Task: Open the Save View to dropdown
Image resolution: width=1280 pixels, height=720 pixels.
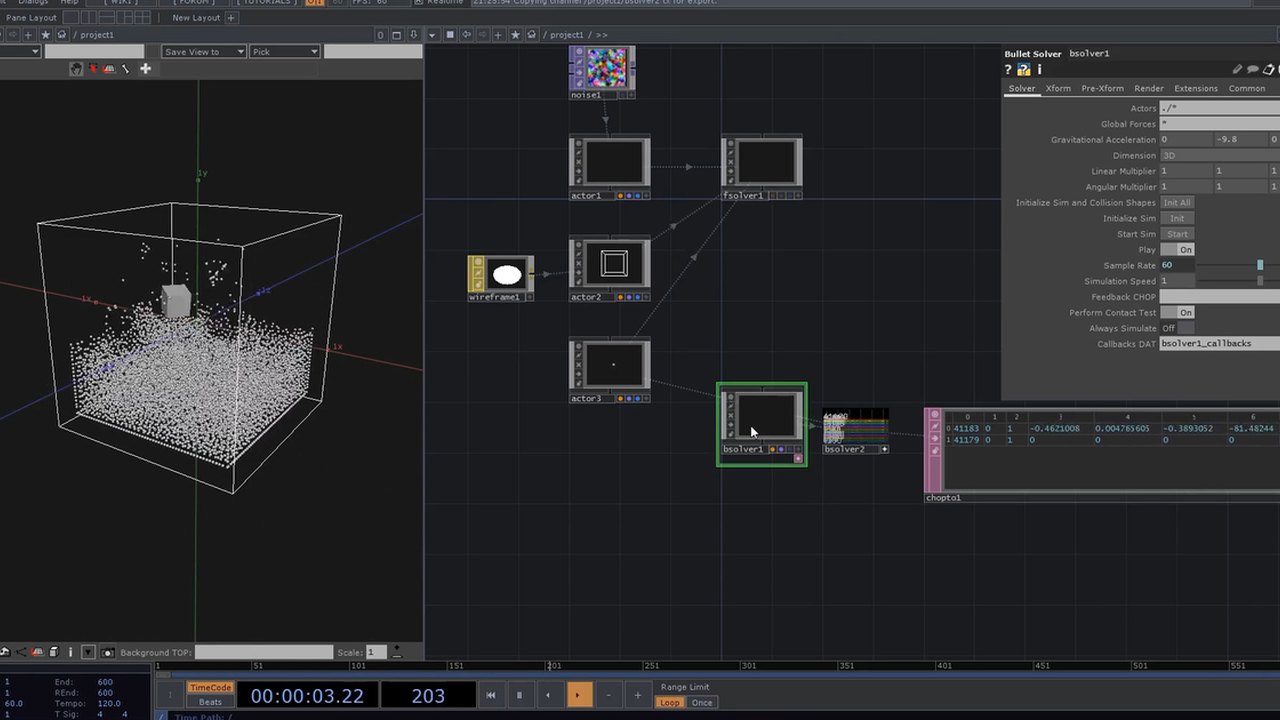Action: click(x=204, y=51)
